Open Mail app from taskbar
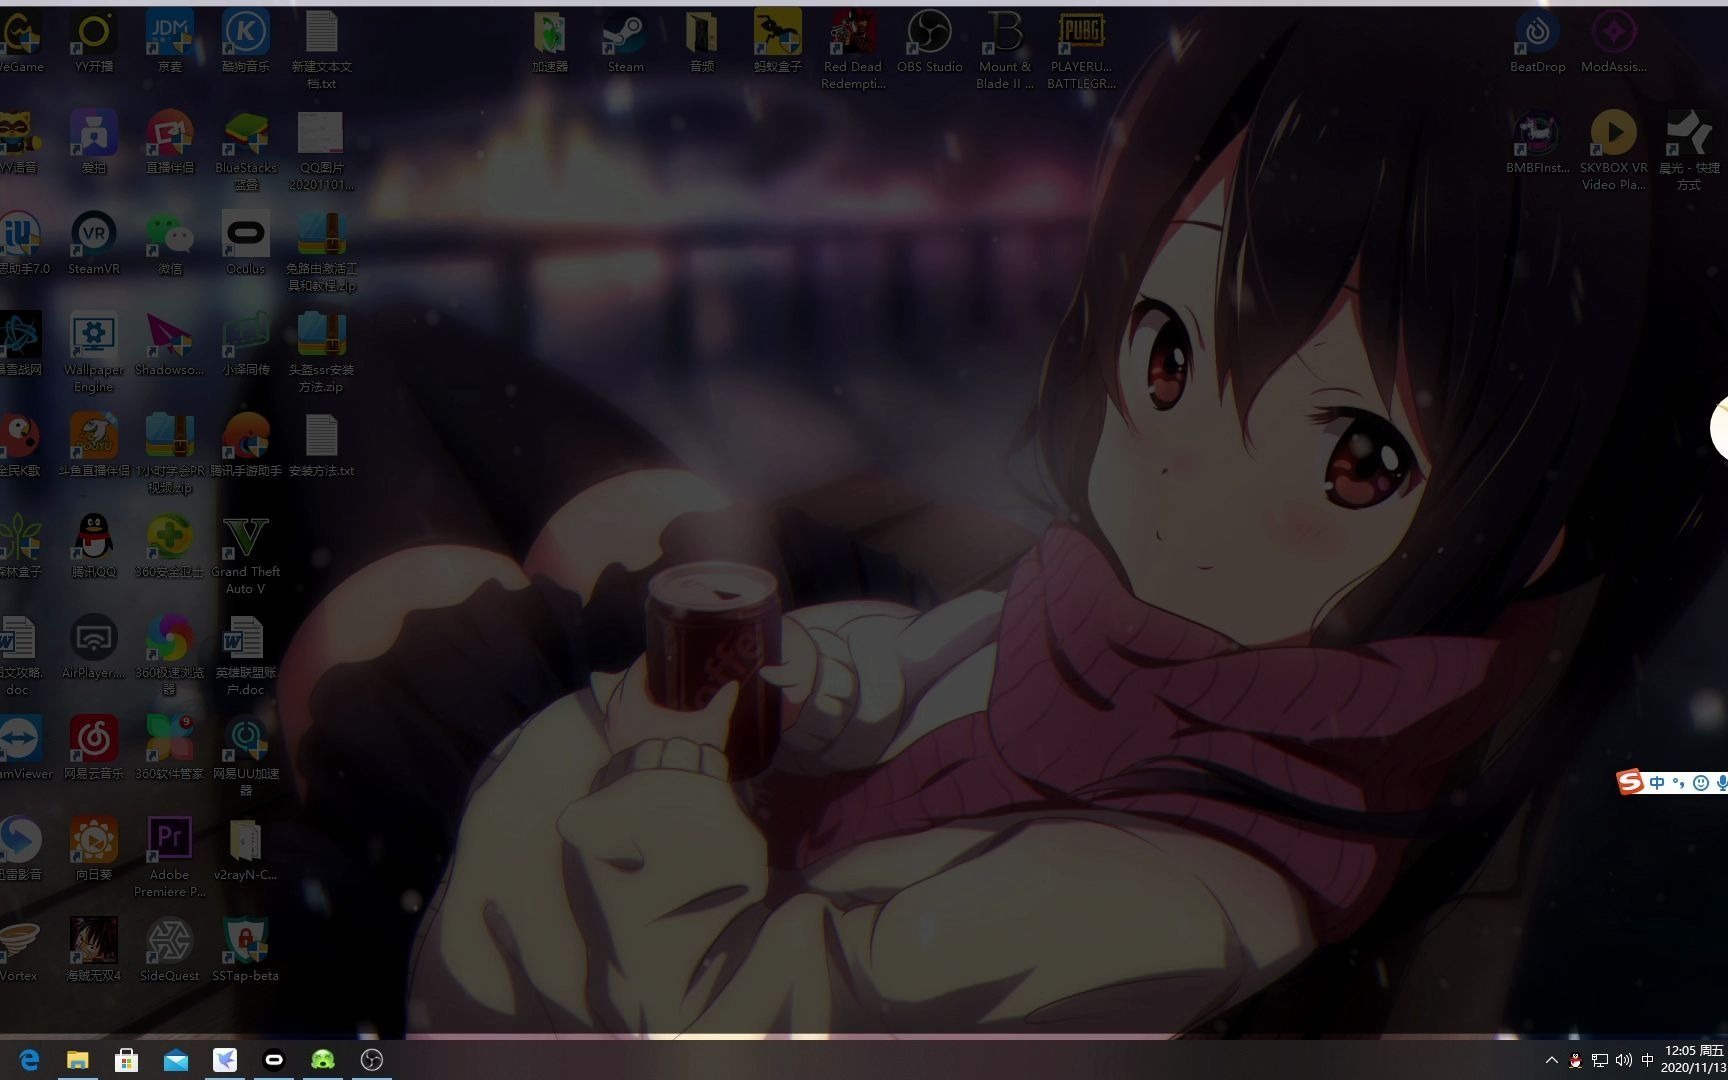The height and width of the screenshot is (1080, 1728). 176,1060
